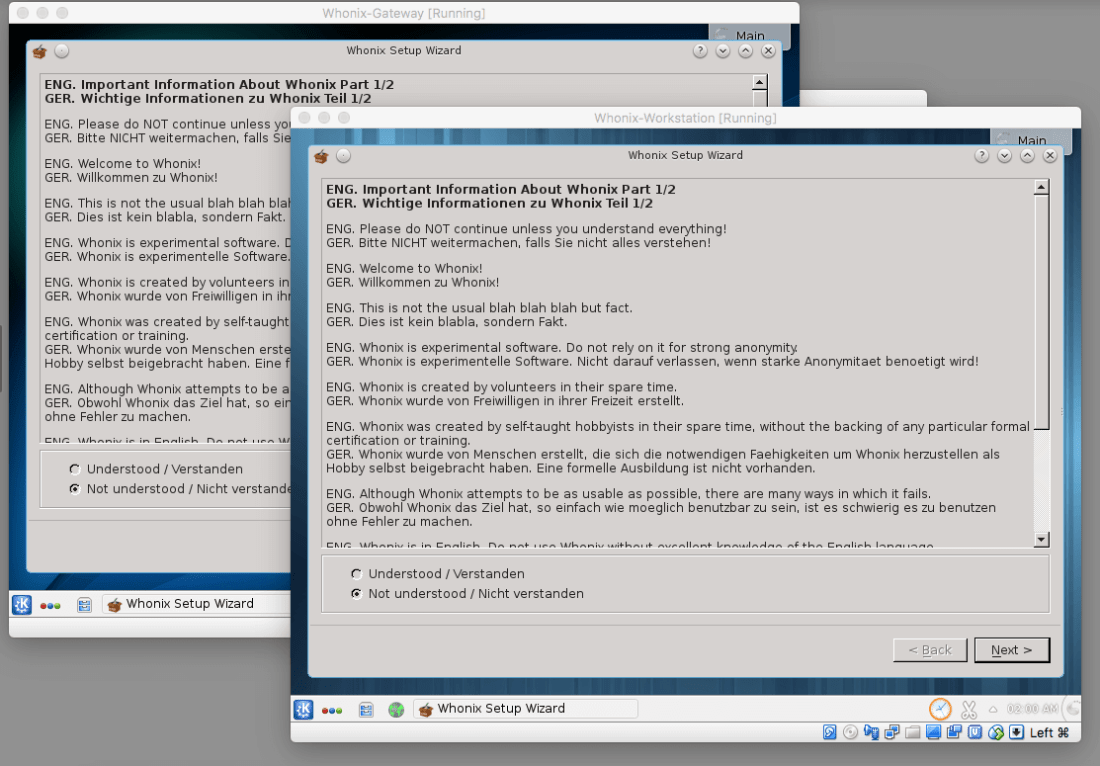Click the 'Welcome to Whonix!' line in Workstation
The height and width of the screenshot is (766, 1100).
[404, 269]
